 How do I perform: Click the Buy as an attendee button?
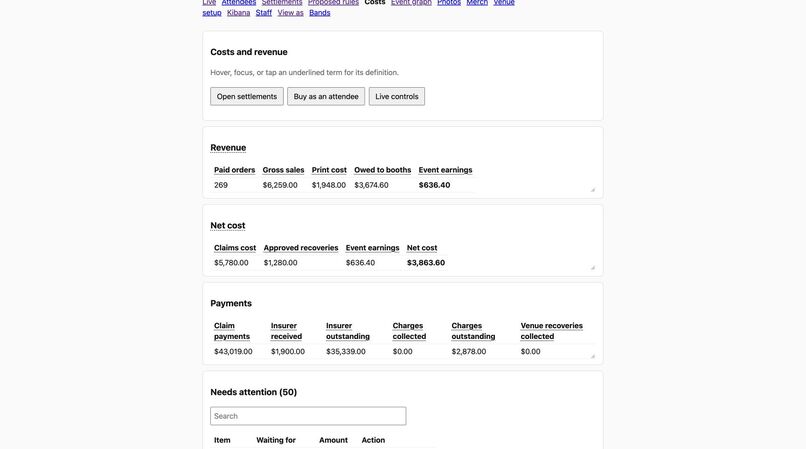(x=326, y=96)
